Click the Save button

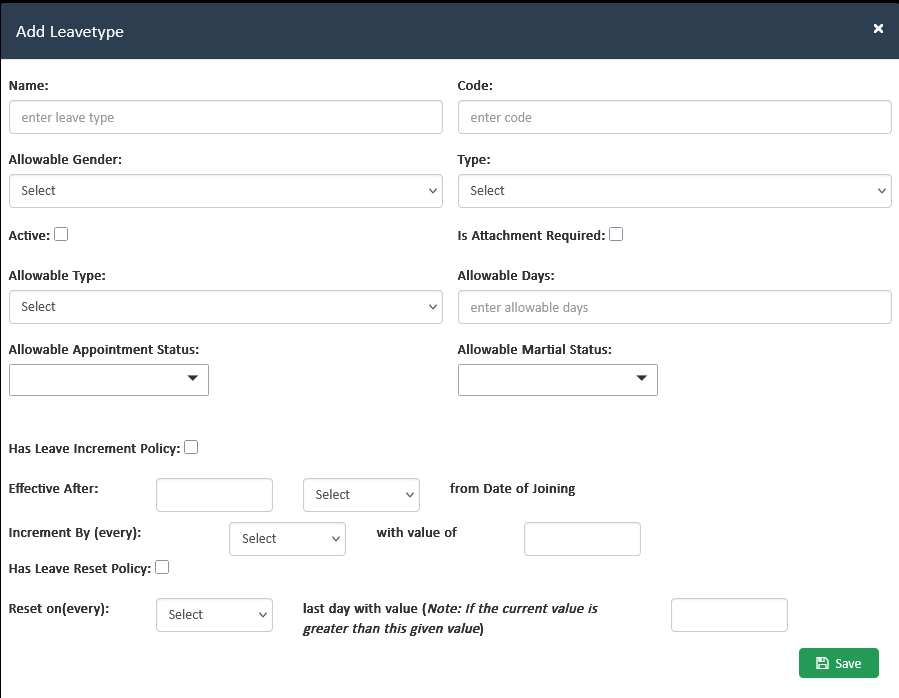tap(838, 663)
